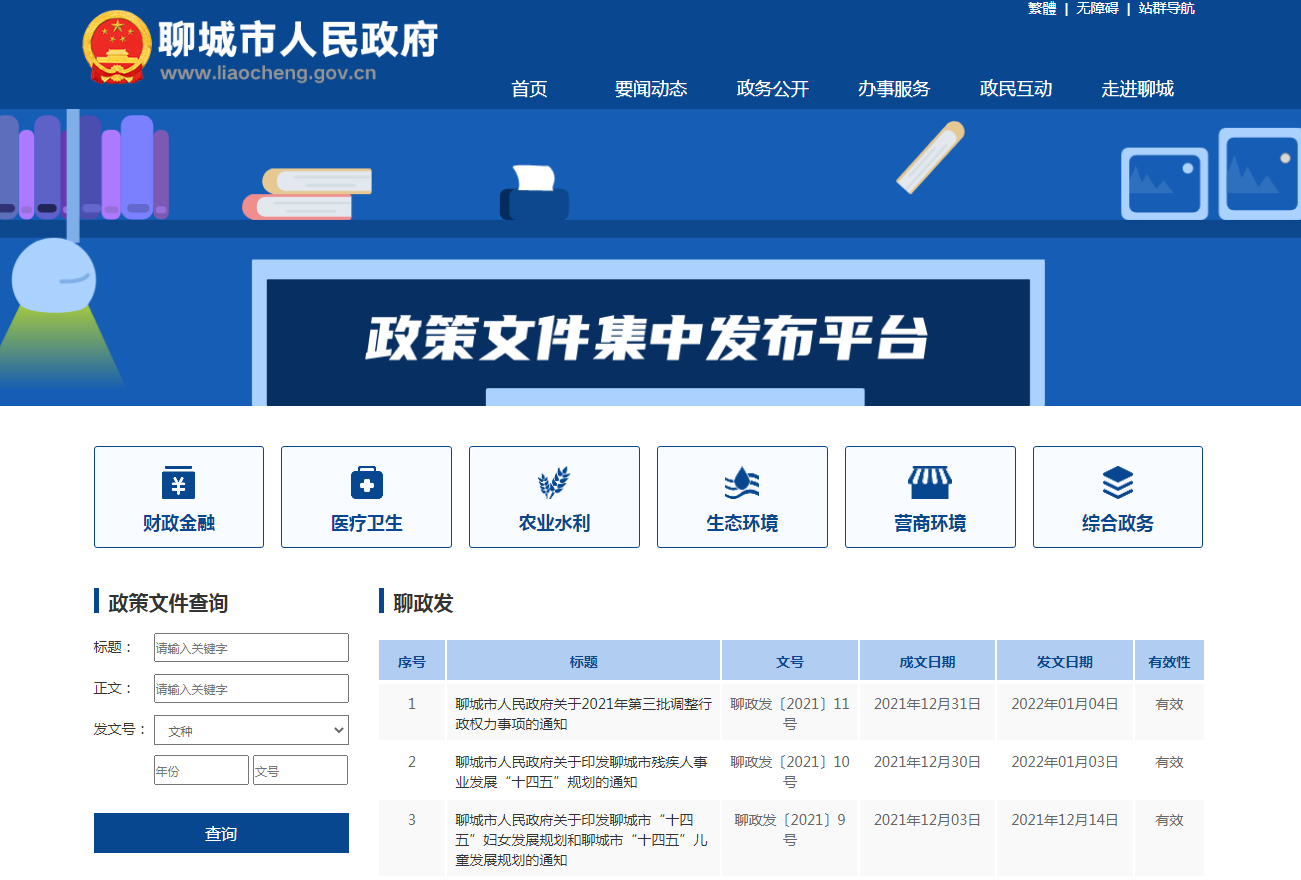Open the 生态环境 water drop icon

point(741,481)
